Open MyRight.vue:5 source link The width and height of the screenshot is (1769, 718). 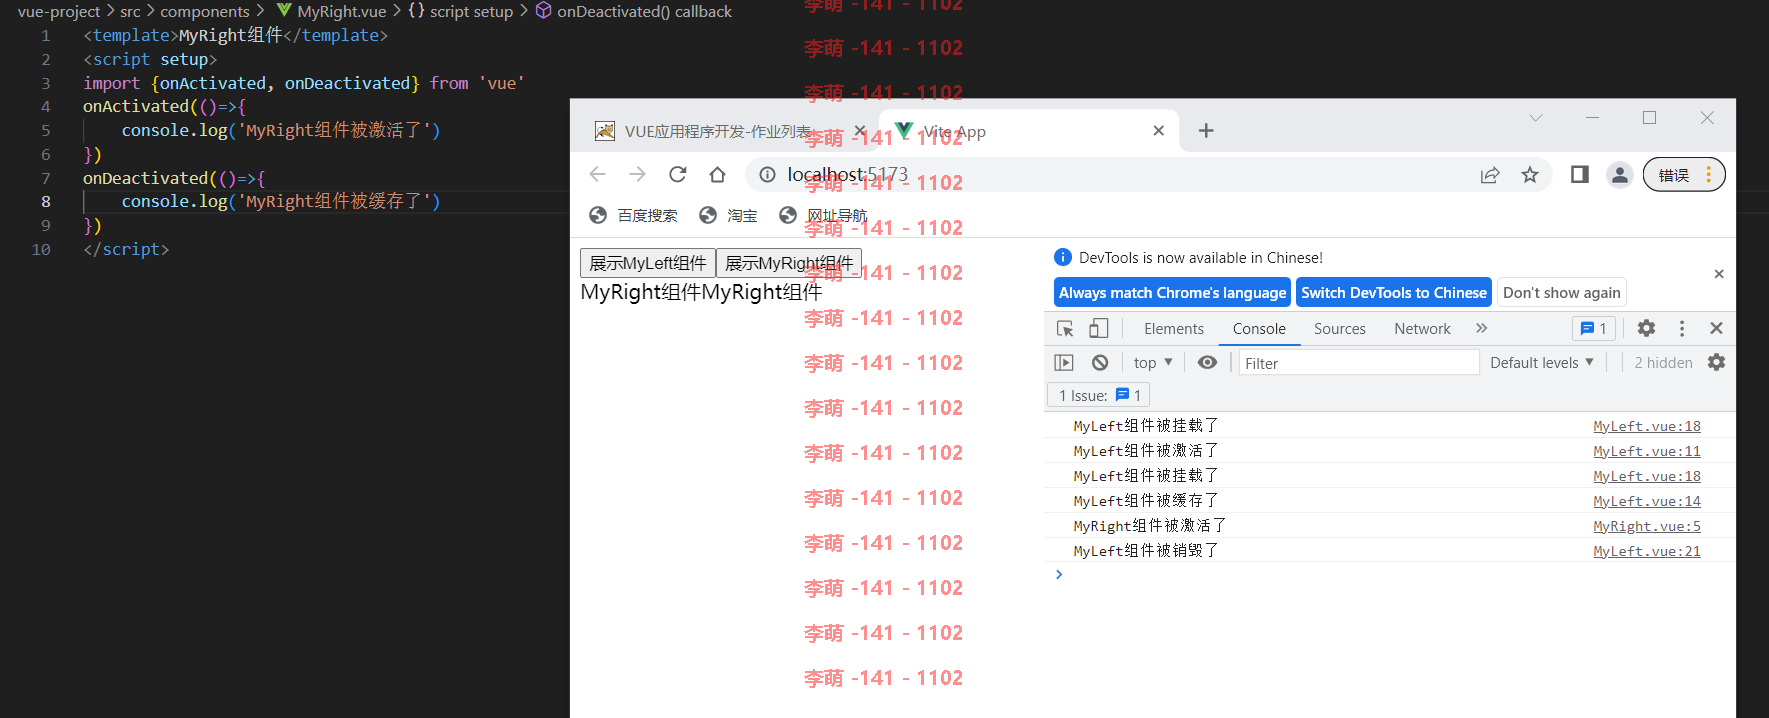tap(1646, 526)
